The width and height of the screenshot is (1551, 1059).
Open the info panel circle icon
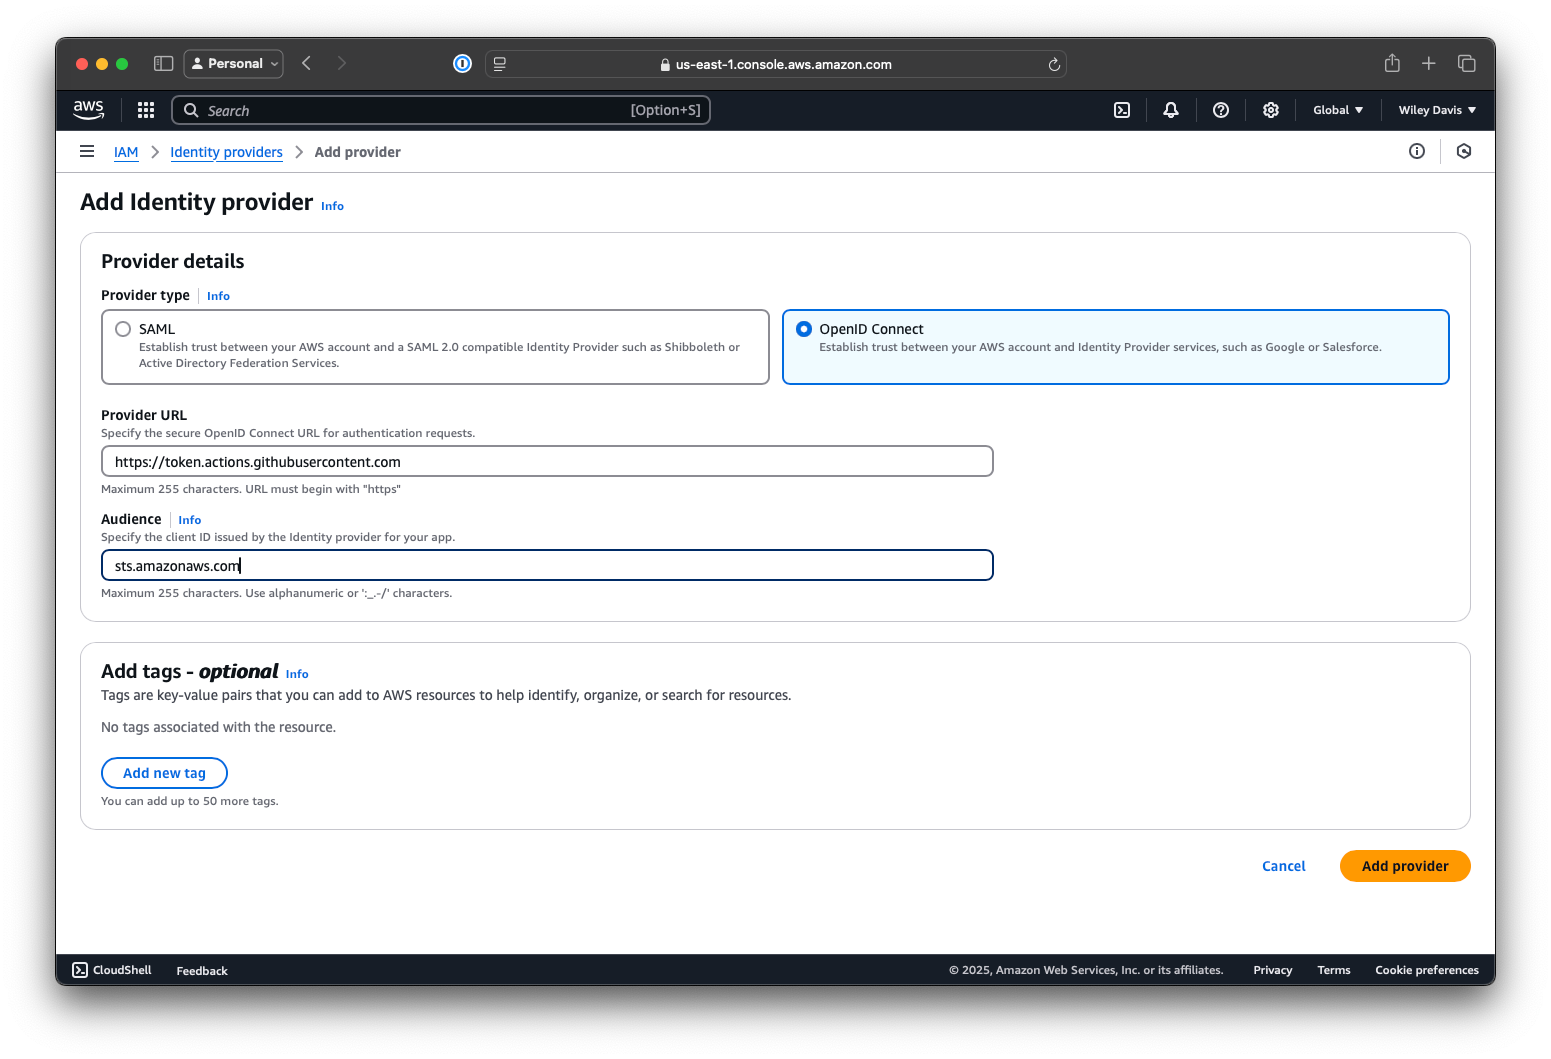(x=1416, y=151)
